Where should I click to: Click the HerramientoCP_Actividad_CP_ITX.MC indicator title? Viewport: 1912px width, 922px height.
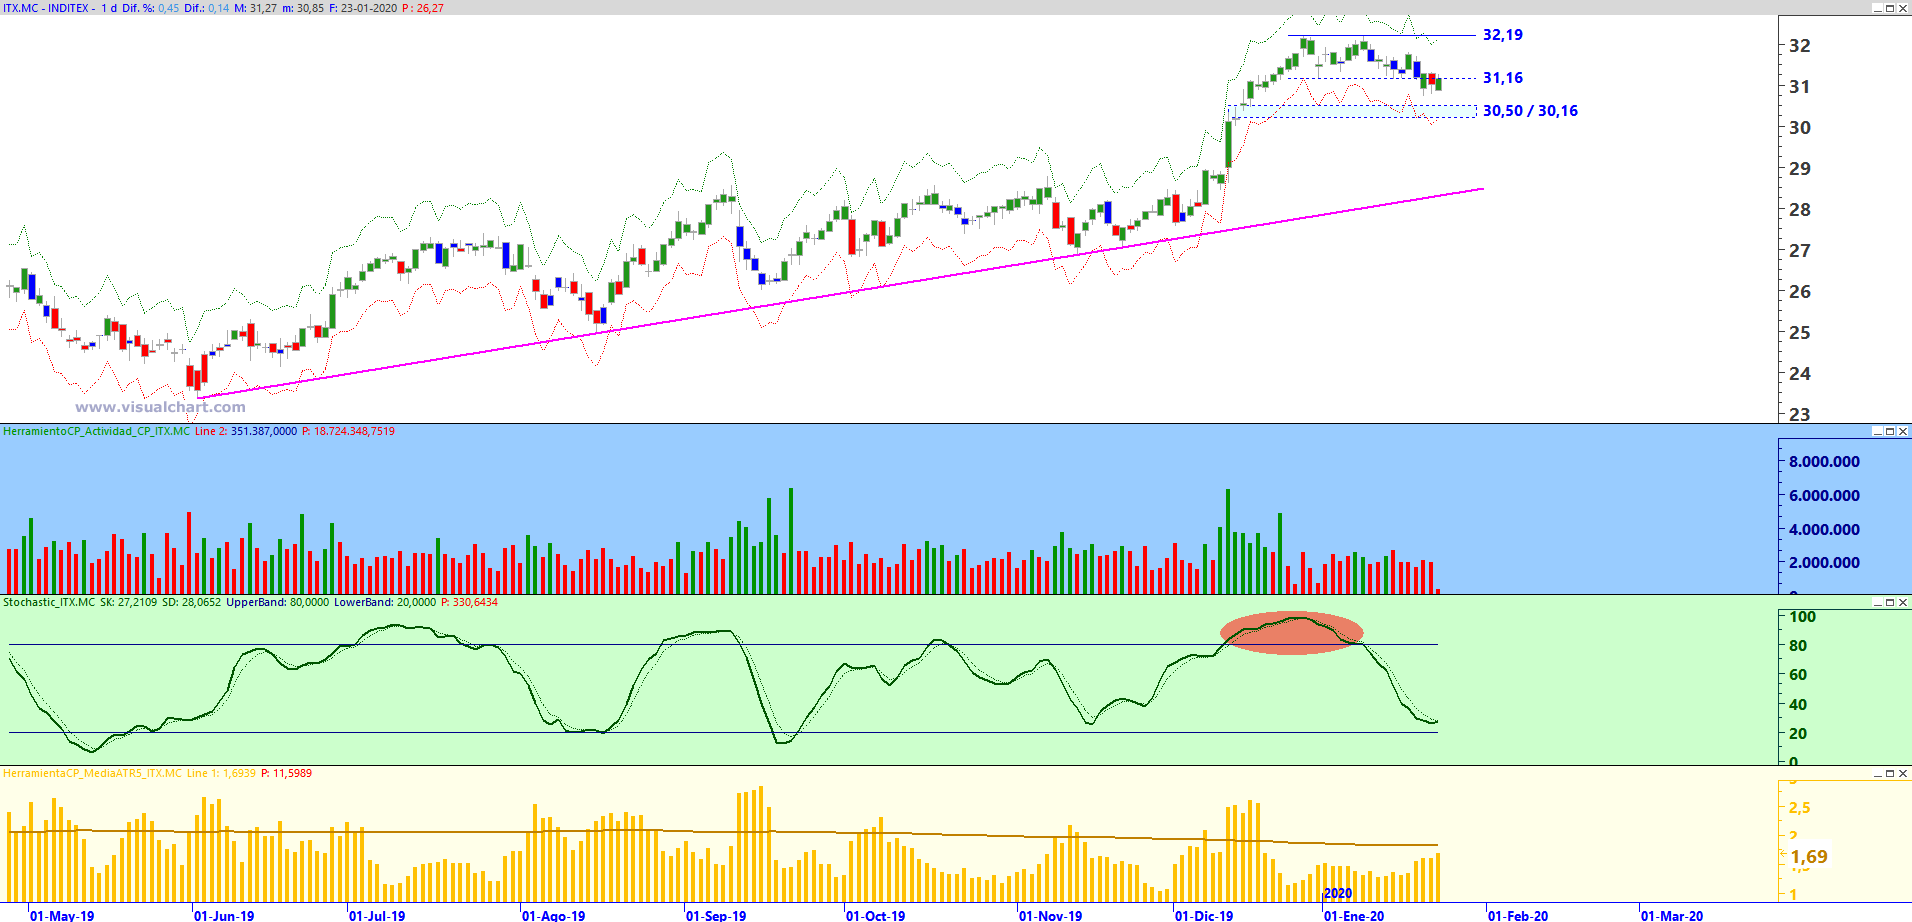96,432
